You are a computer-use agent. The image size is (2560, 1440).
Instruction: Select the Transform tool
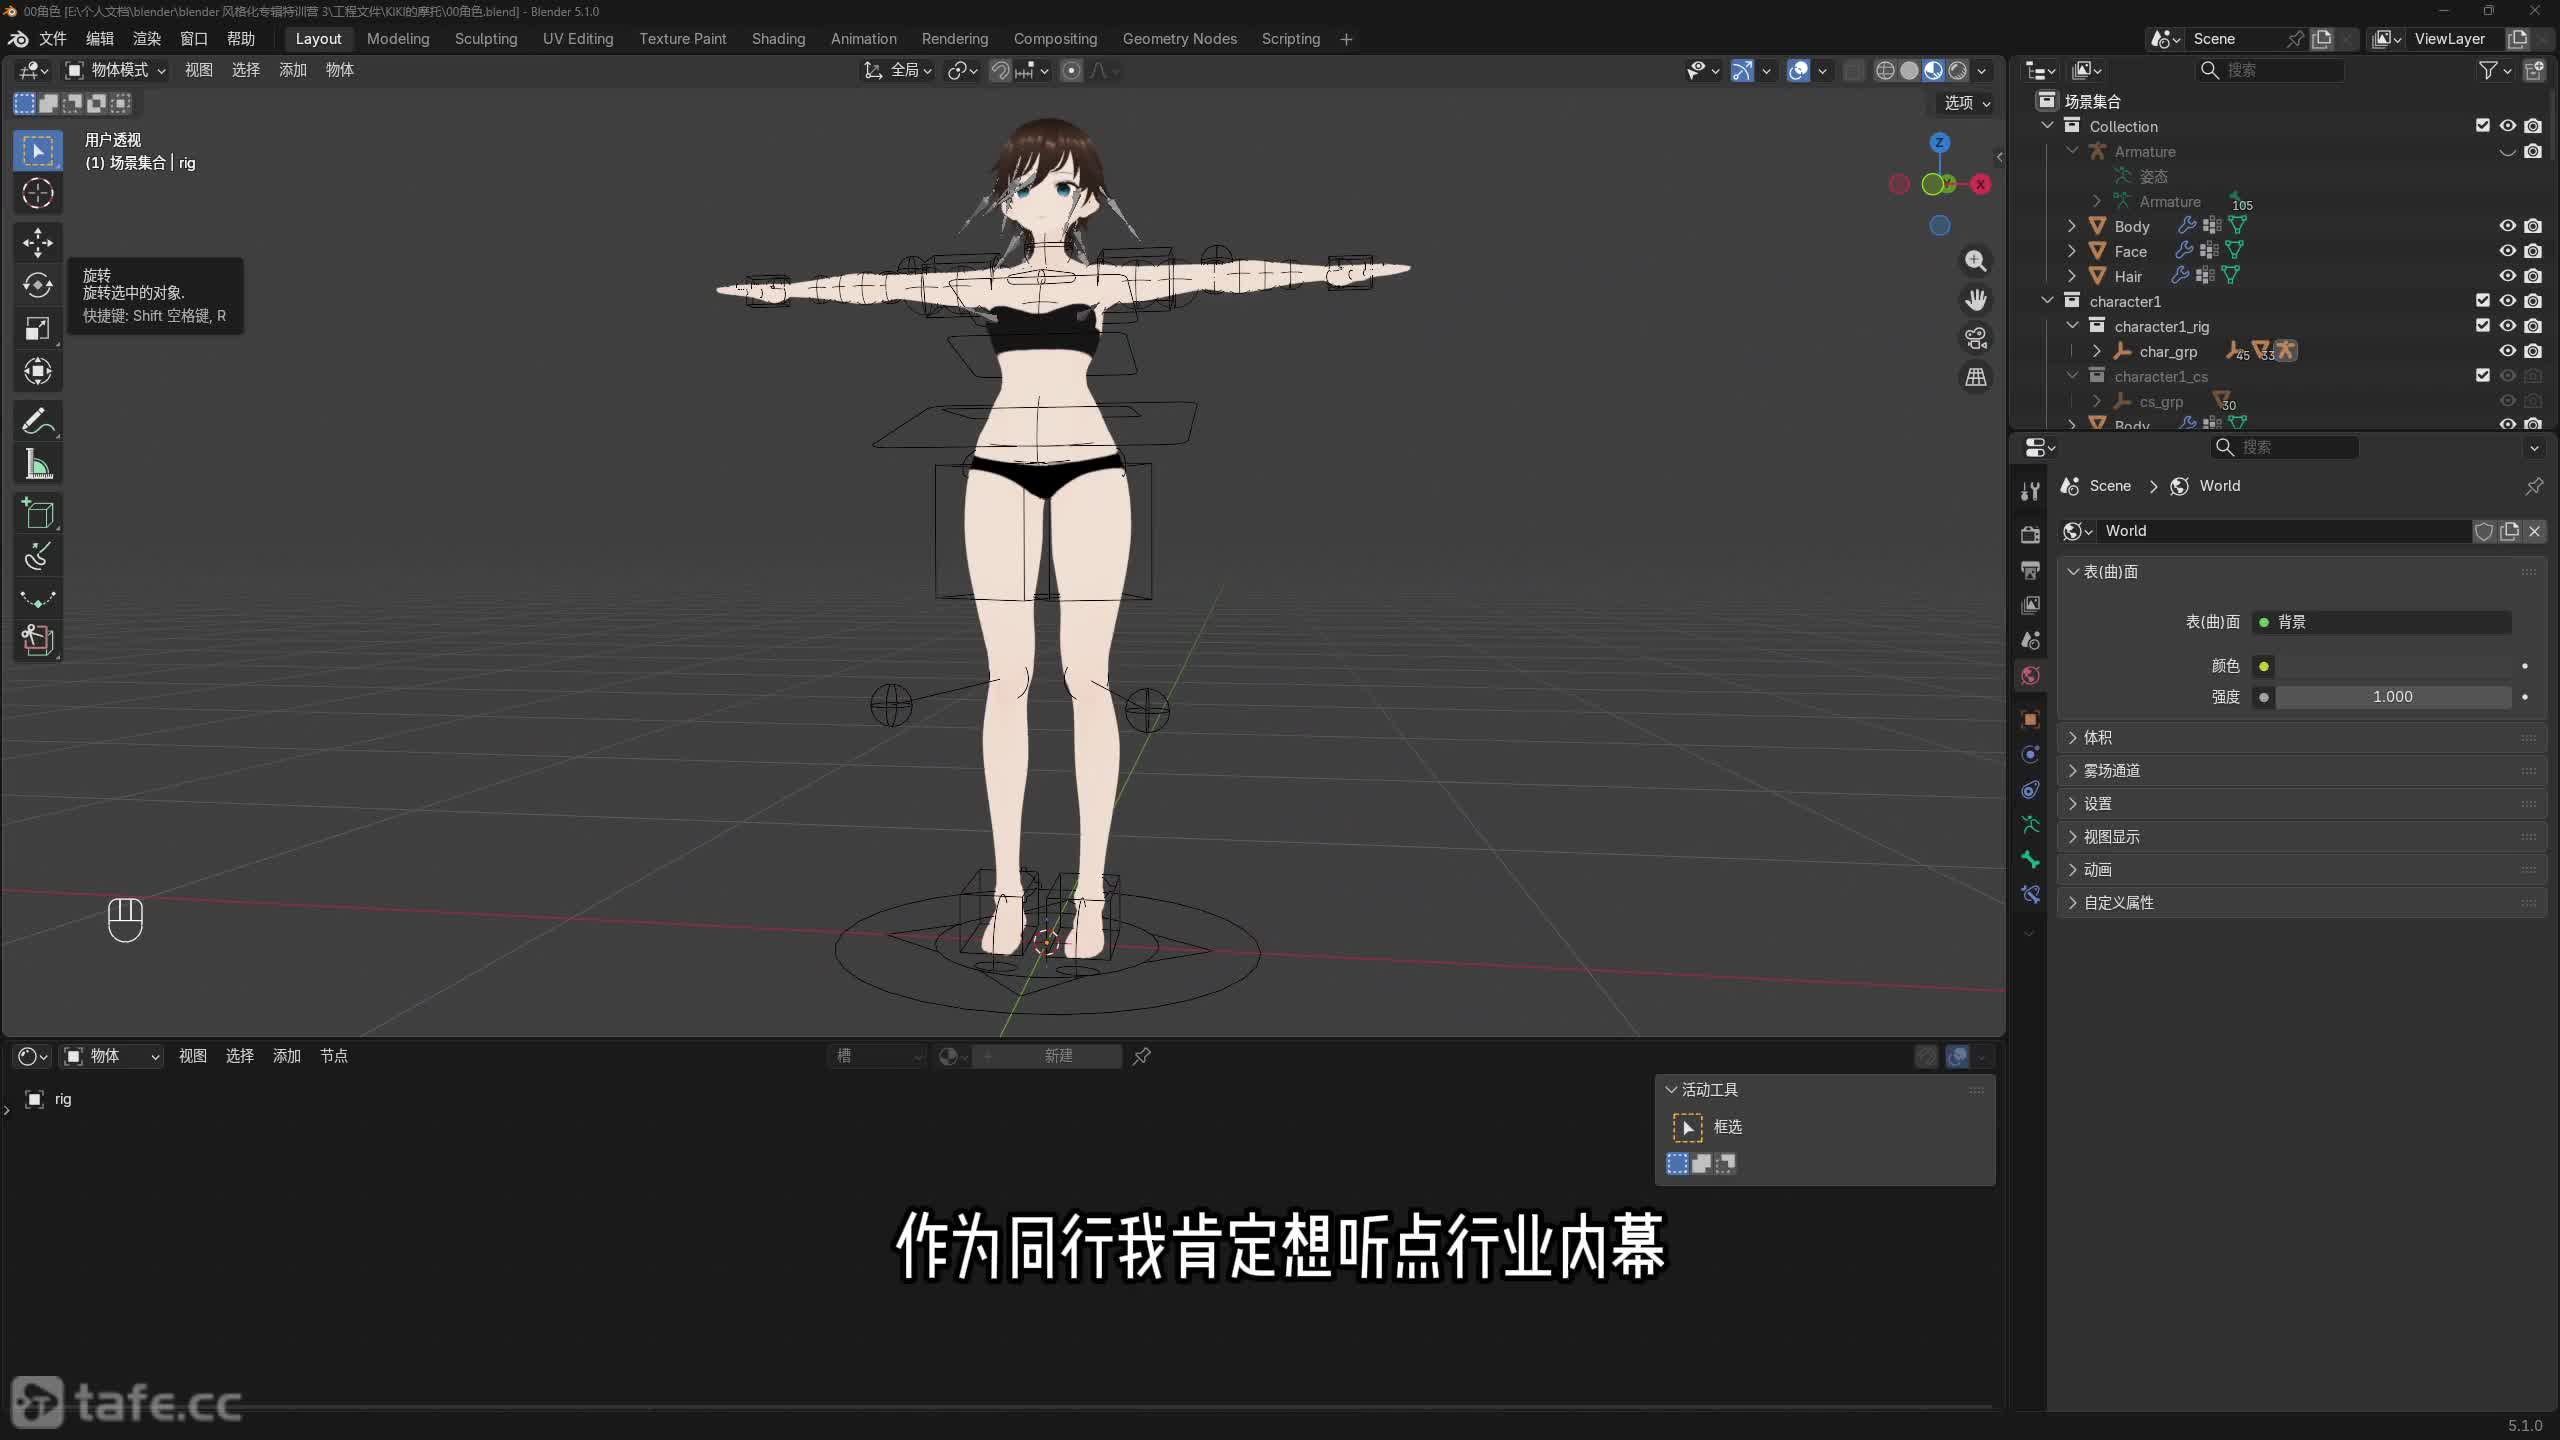(38, 371)
